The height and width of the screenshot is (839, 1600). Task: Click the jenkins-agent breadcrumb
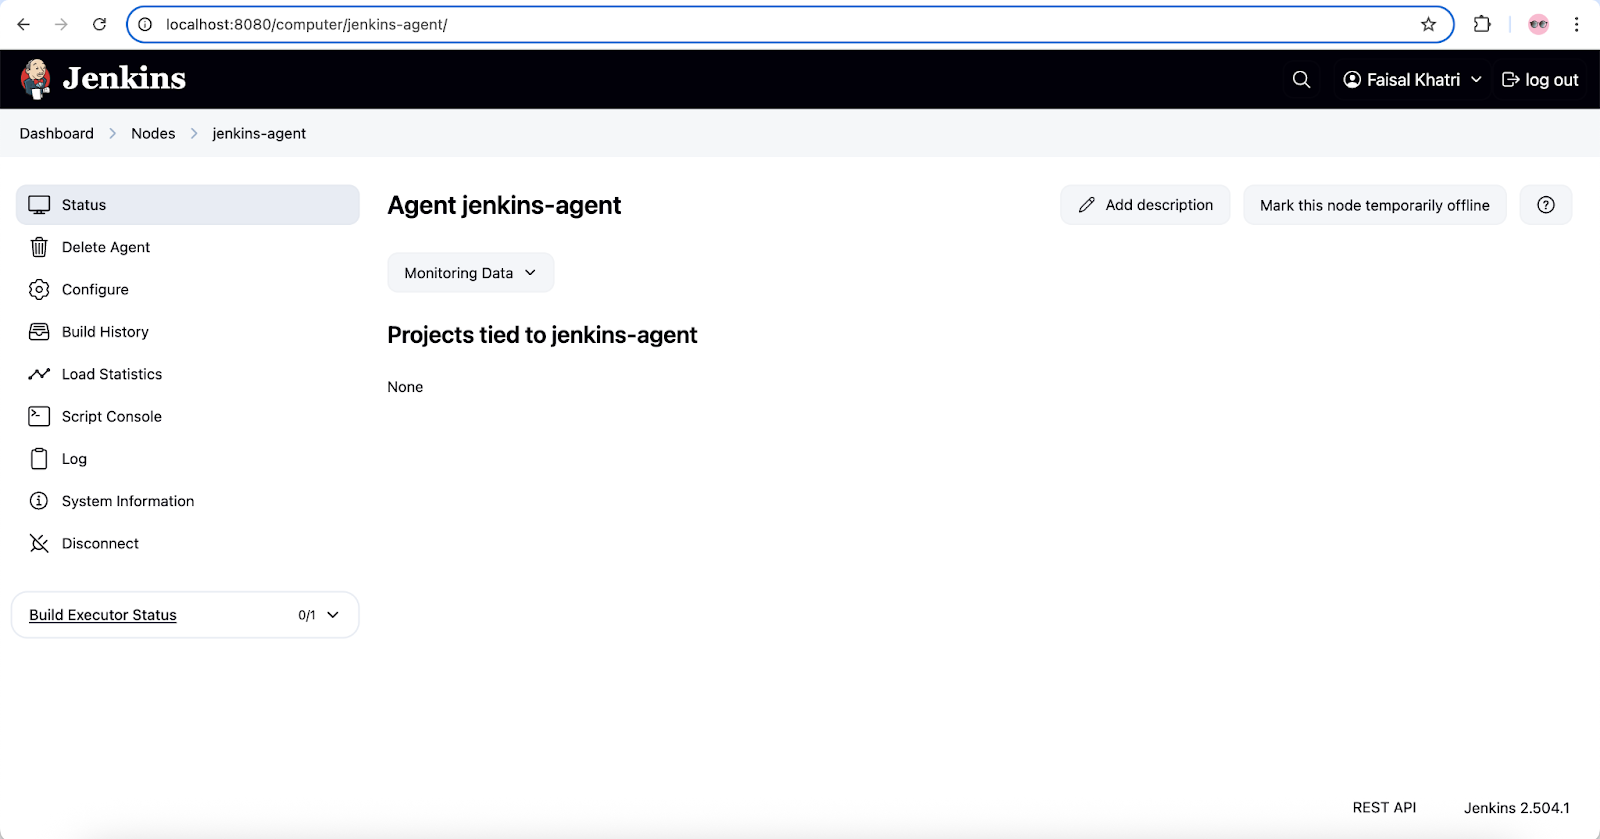pos(259,133)
